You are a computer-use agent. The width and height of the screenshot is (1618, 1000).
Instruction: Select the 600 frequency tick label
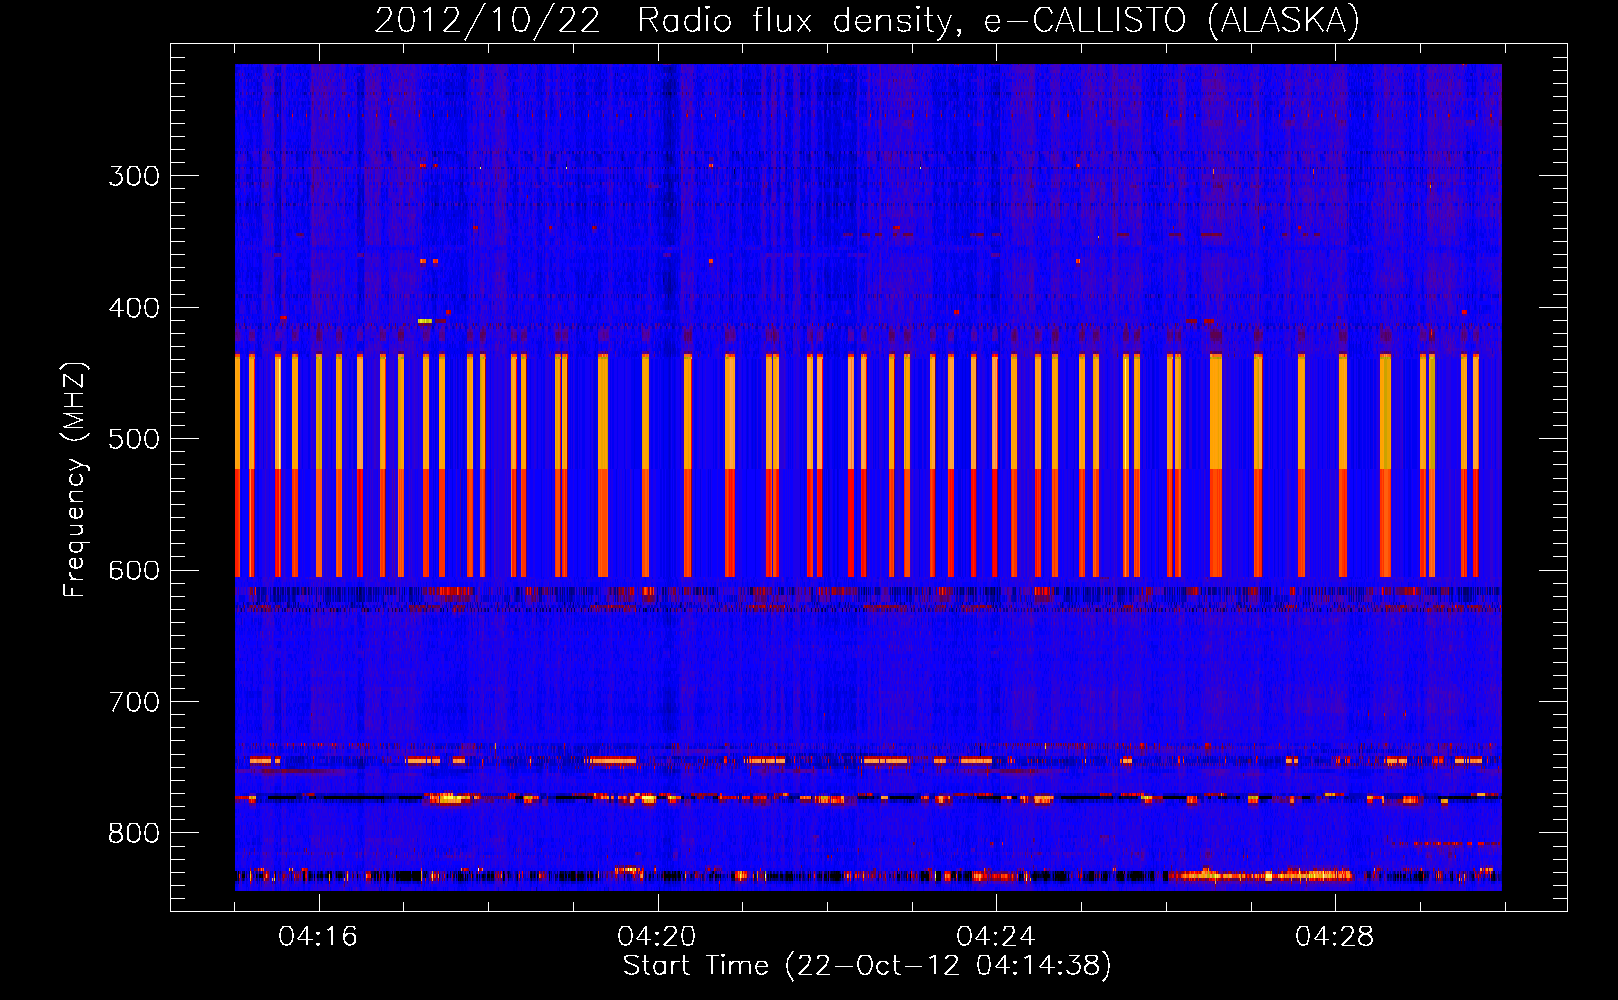134,571
